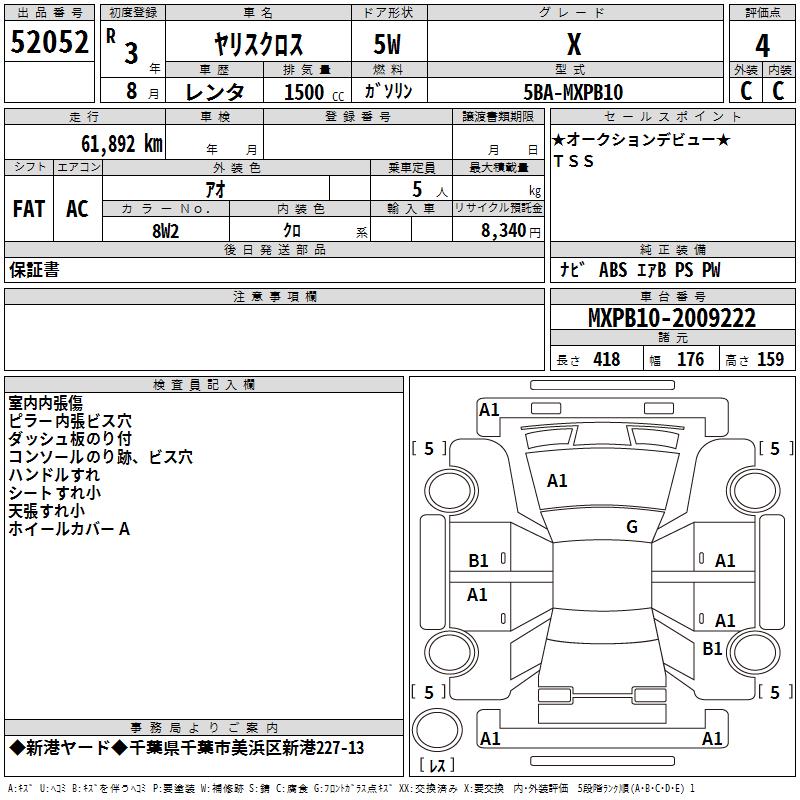Click B1 mark near rear right wheel

(x=712, y=648)
